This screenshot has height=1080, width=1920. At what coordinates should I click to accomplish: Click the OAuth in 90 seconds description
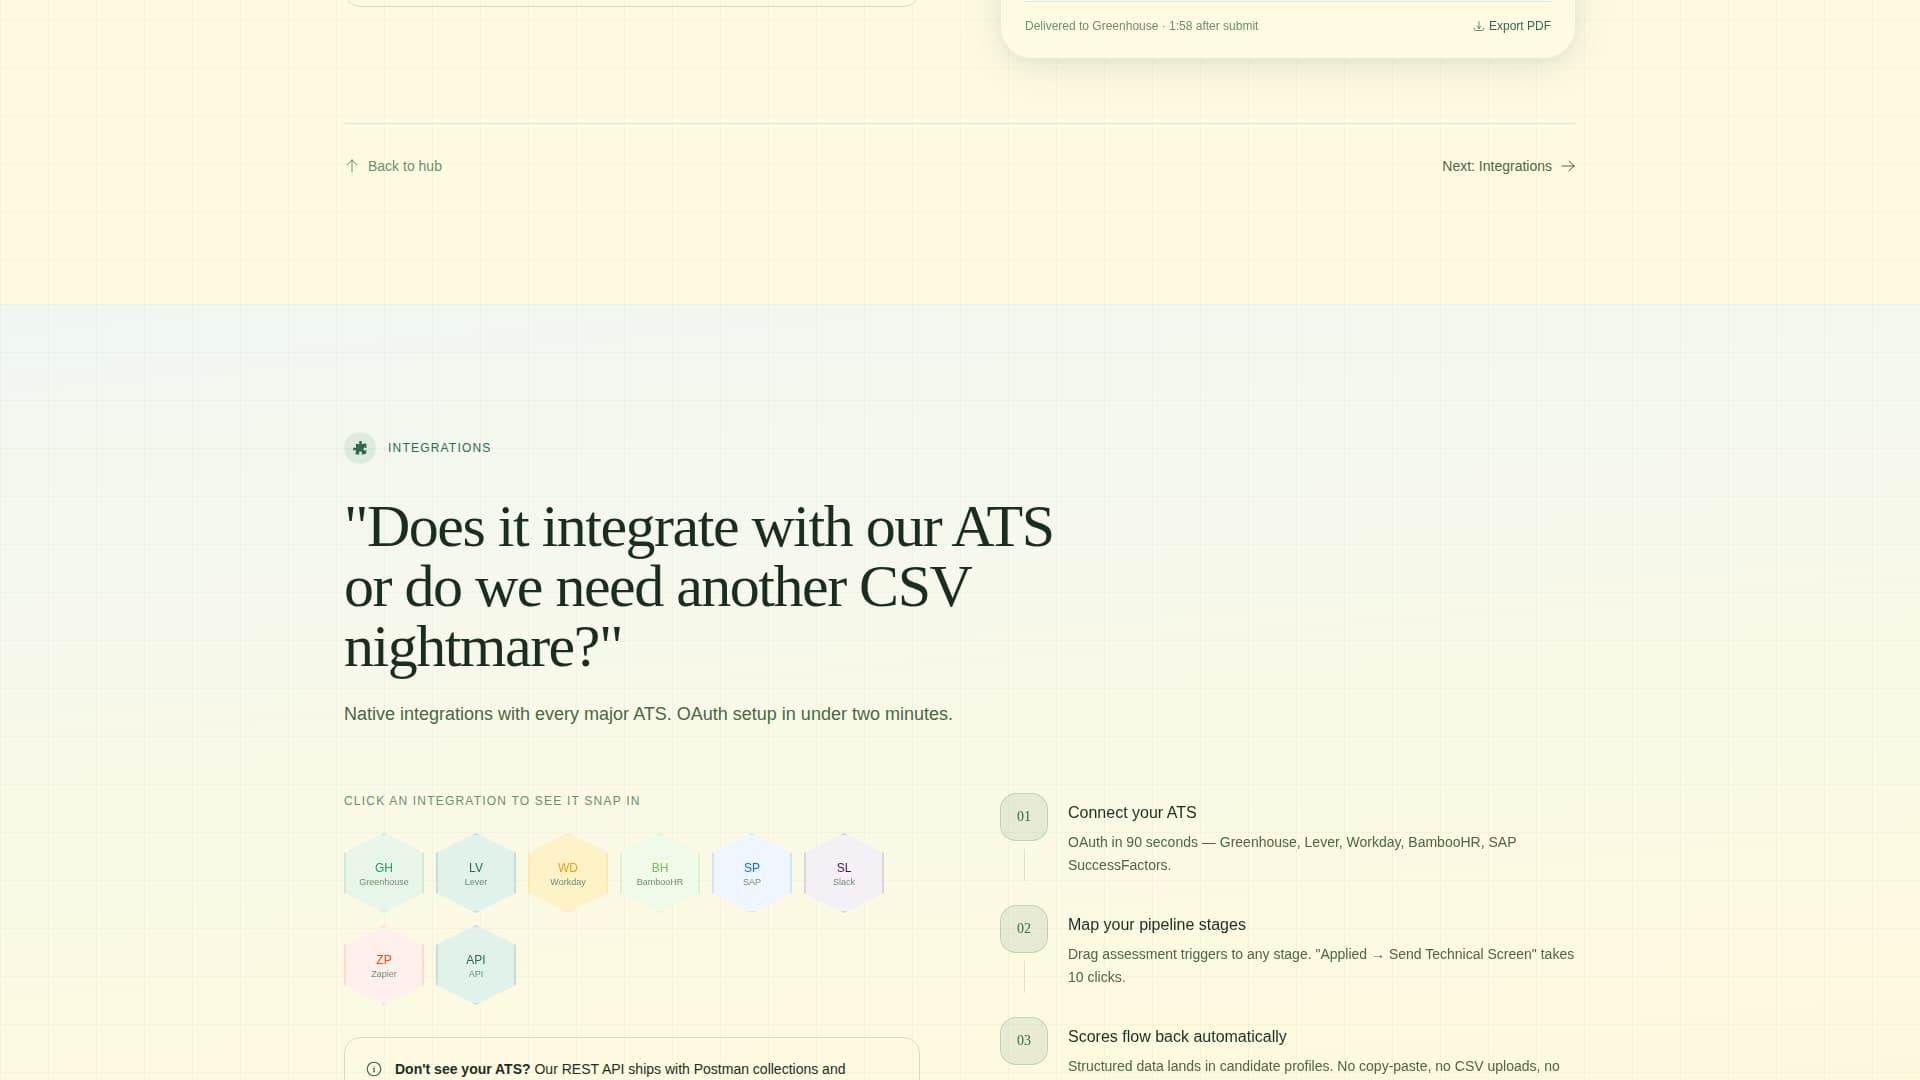tap(1292, 854)
